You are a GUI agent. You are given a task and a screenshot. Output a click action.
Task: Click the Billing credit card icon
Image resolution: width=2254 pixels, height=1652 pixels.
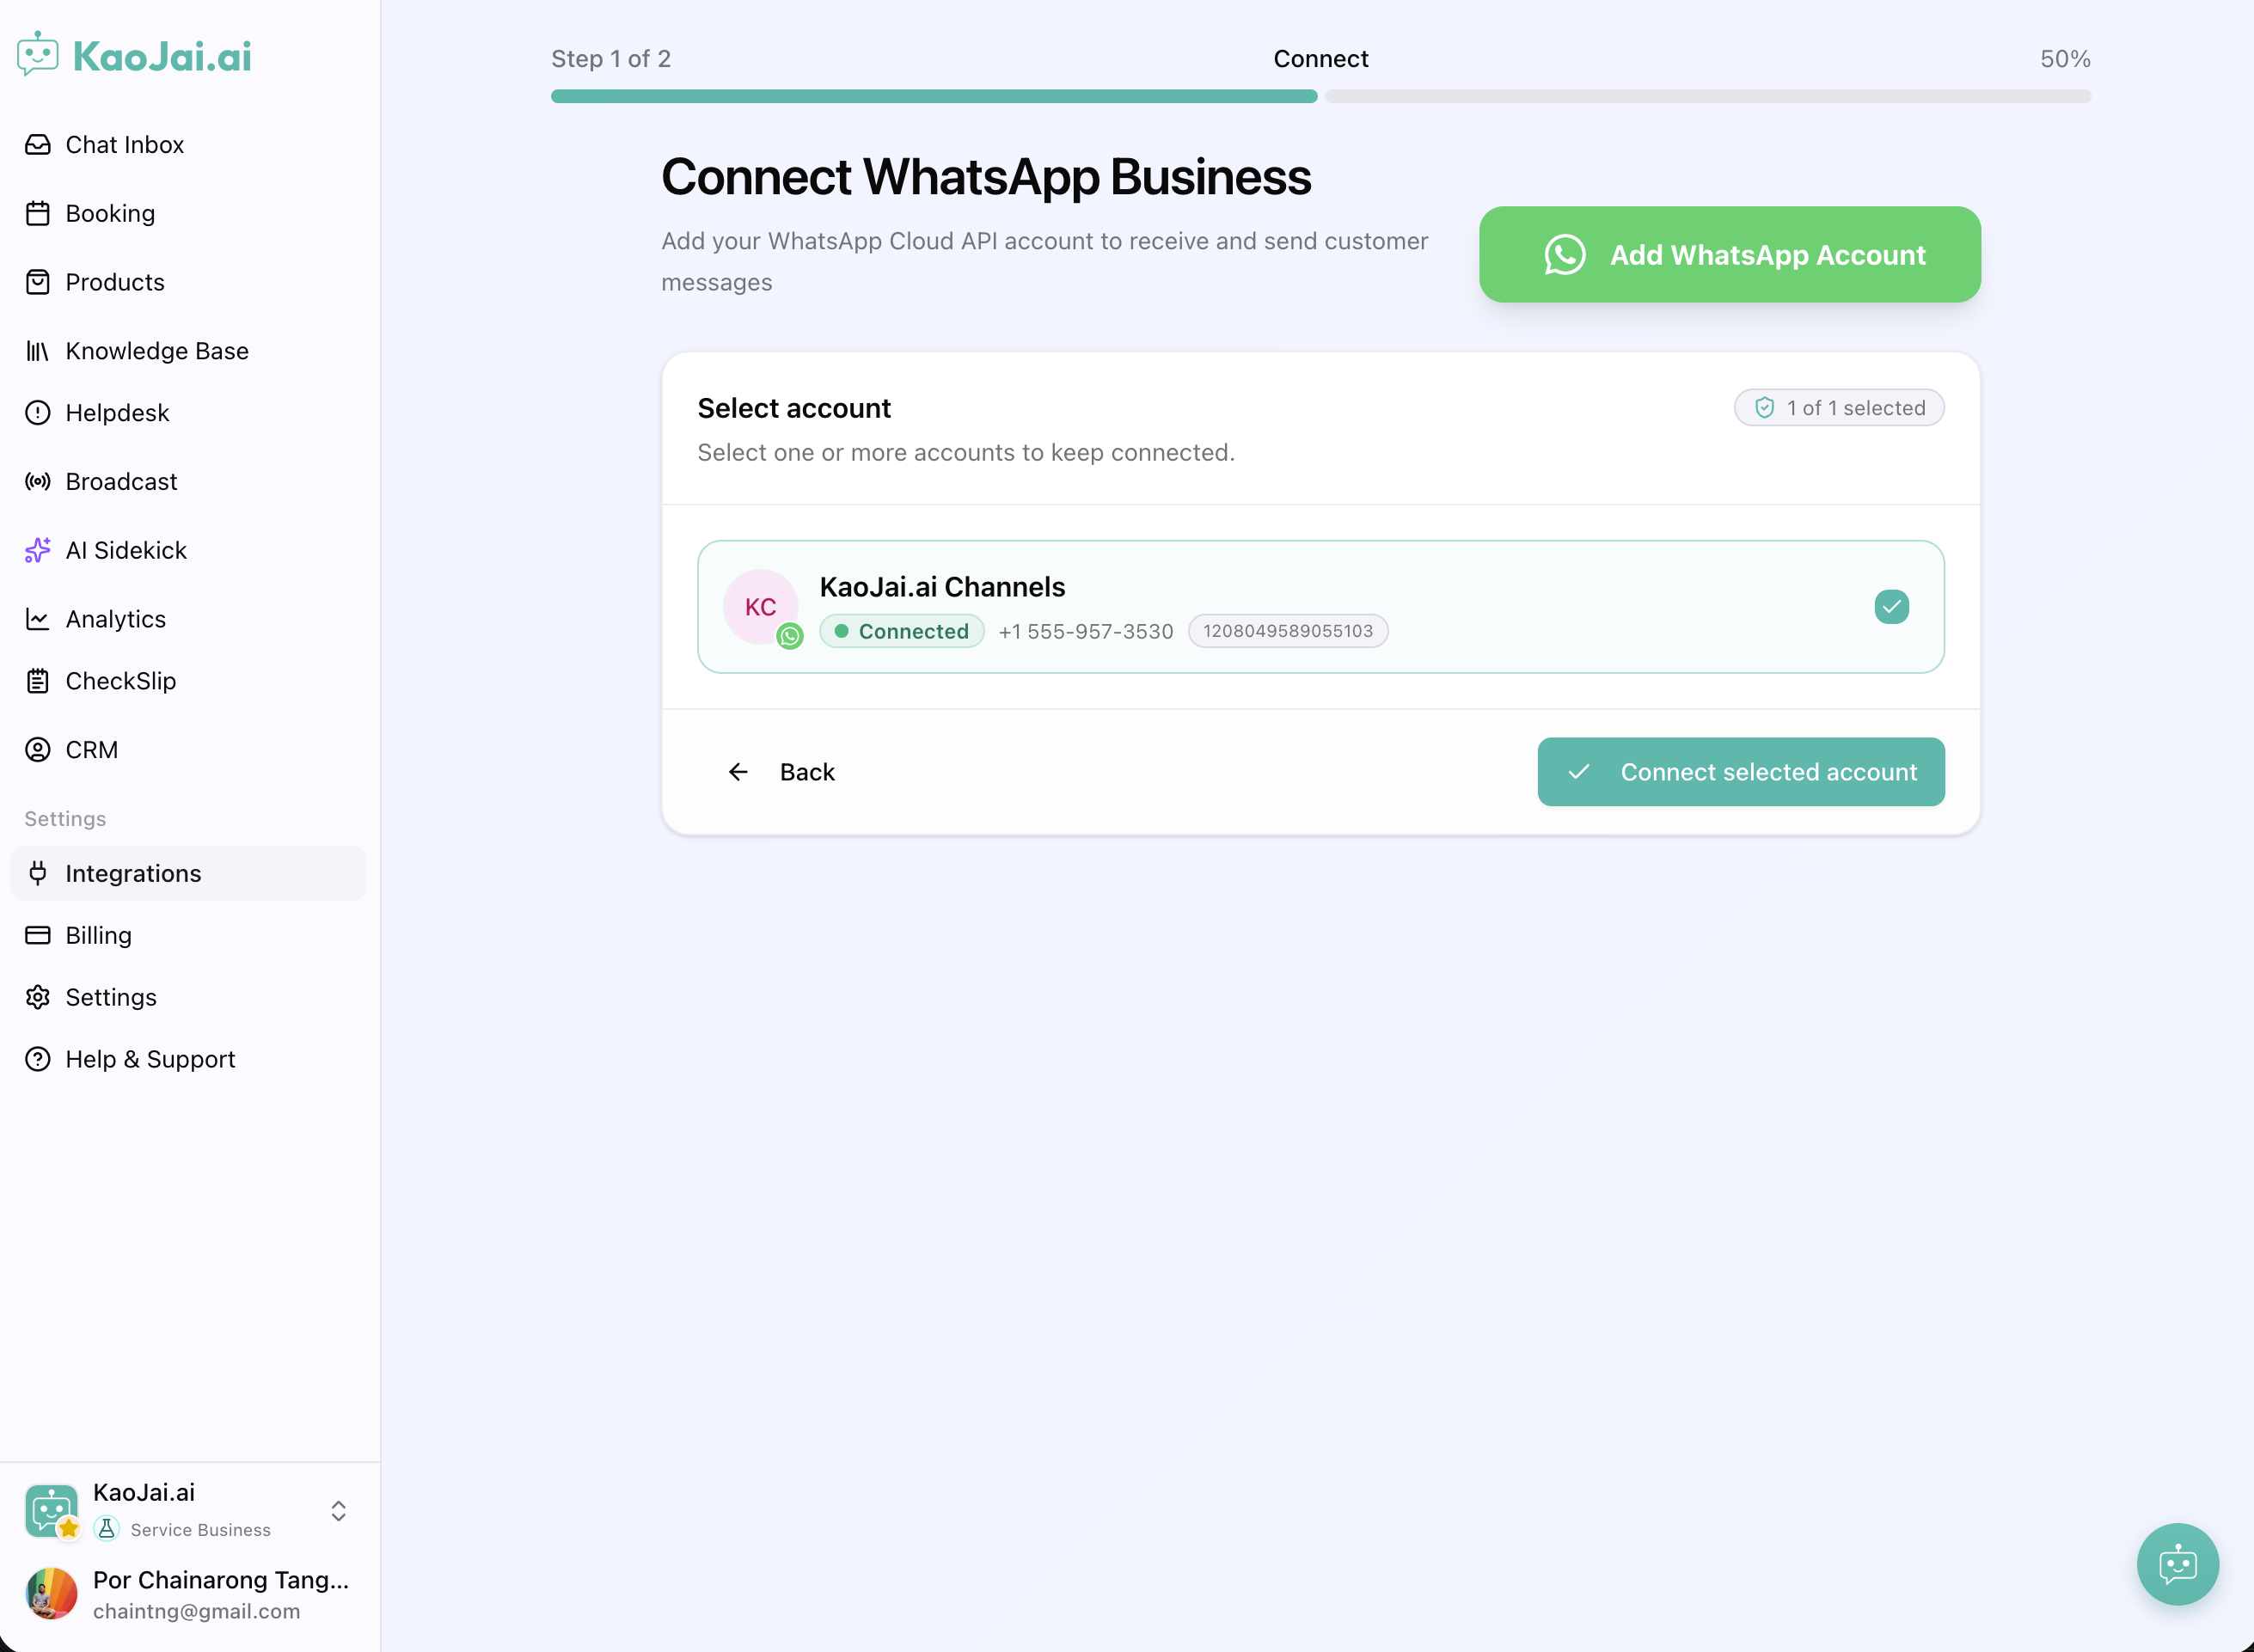[38, 936]
